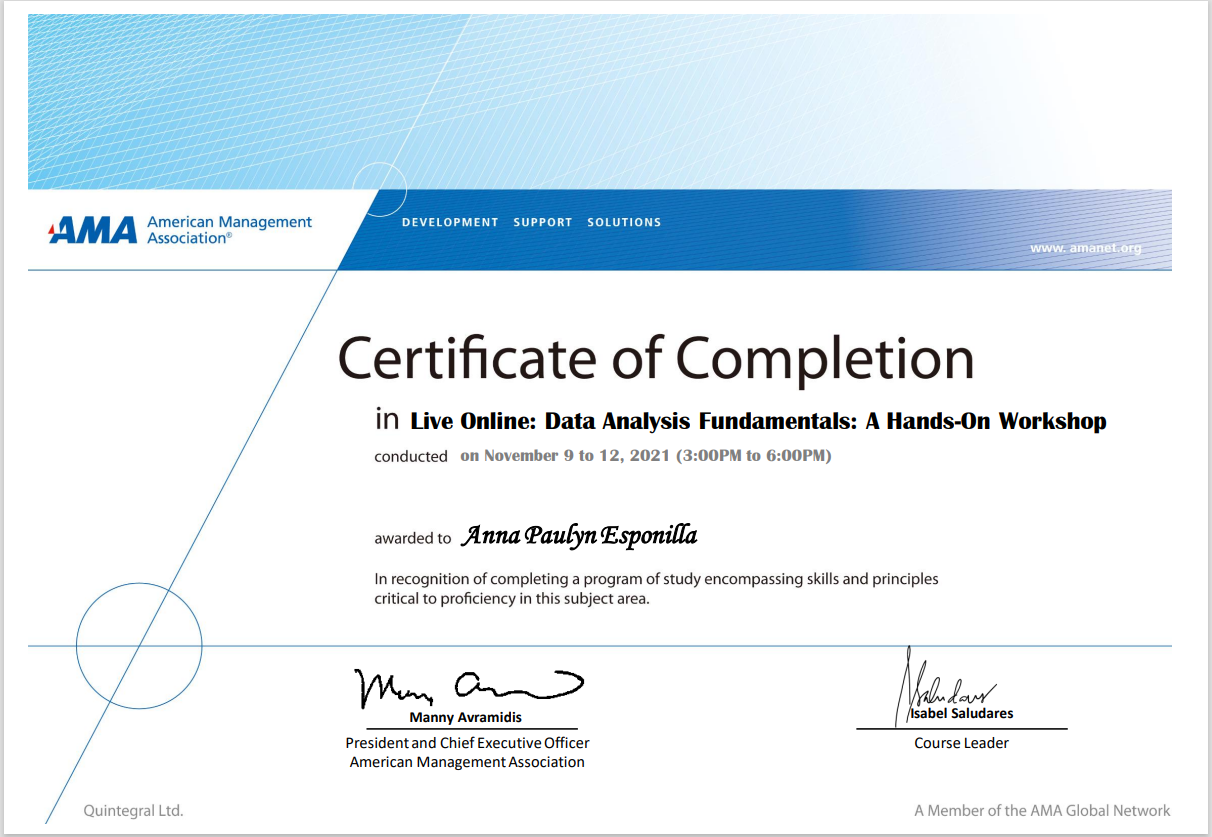Click the November 9 to 12, 2021 date text
Viewport: 1212px width, 837px height.
coord(646,456)
